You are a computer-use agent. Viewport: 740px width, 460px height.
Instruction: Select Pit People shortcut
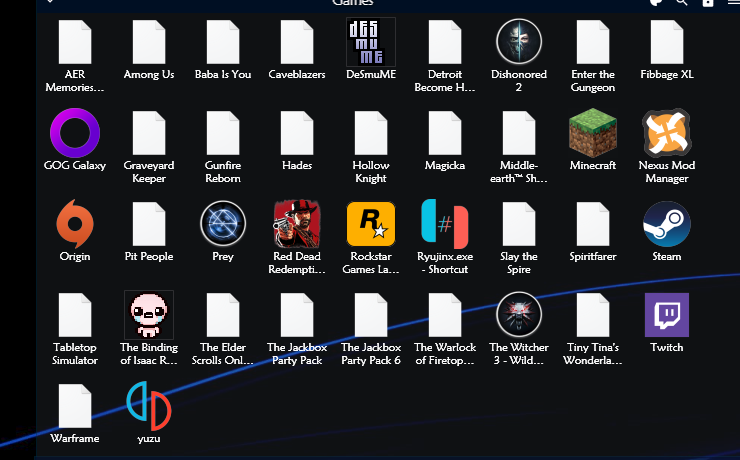[149, 224]
